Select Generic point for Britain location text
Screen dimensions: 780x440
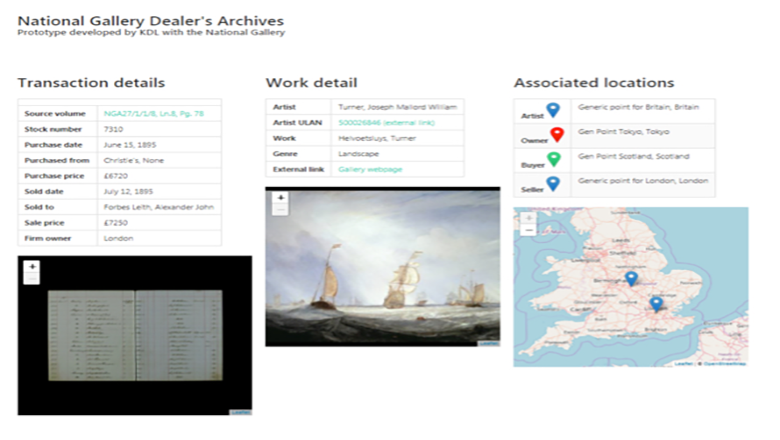[638, 107]
